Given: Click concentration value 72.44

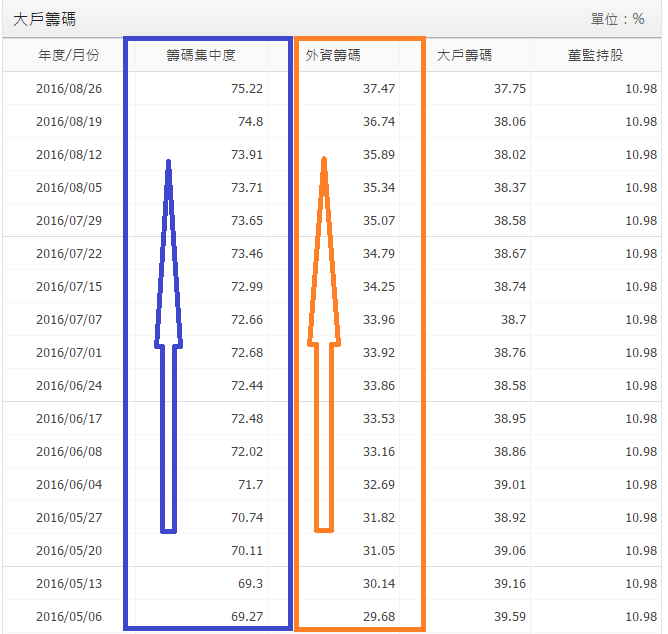Looking at the screenshot, I should [247, 386].
